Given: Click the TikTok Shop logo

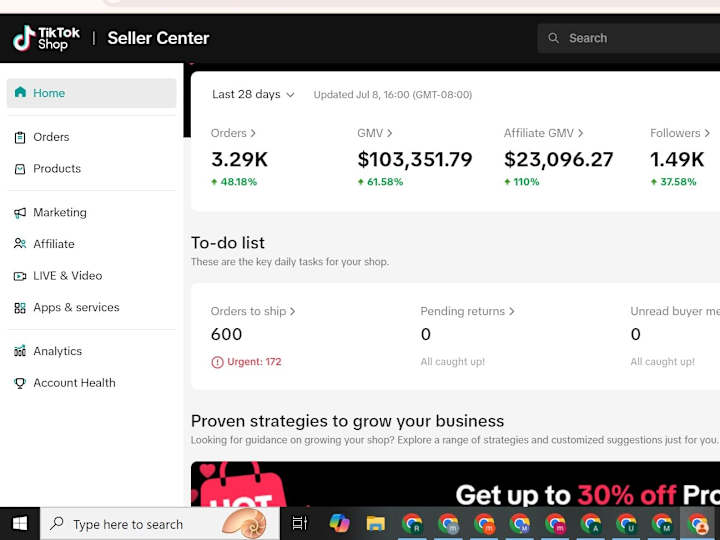Looking at the screenshot, I should [x=46, y=38].
